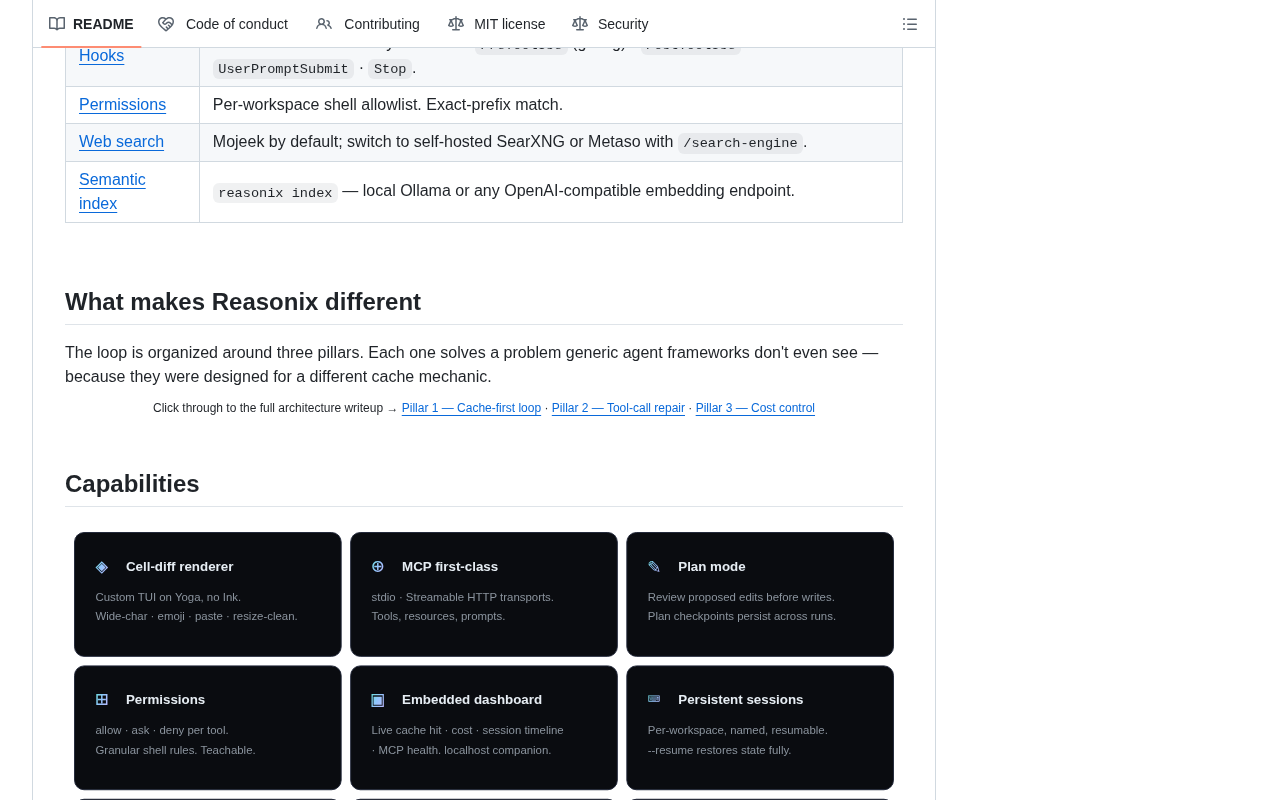Screen dimensions: 1280x800
Task: Click the Cell-diff renderer card title
Action: tap(179, 567)
